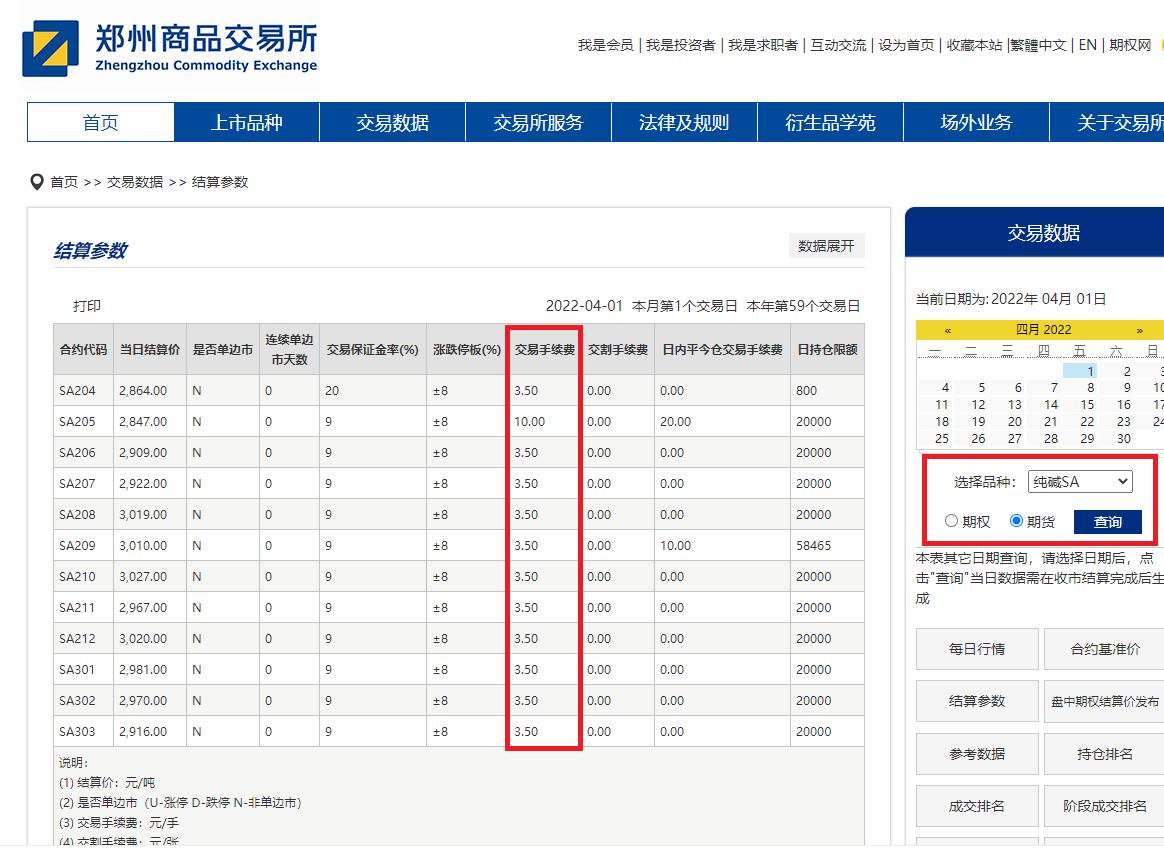Click the 查询 query button
The width and height of the screenshot is (1164, 850).
tap(1110, 521)
